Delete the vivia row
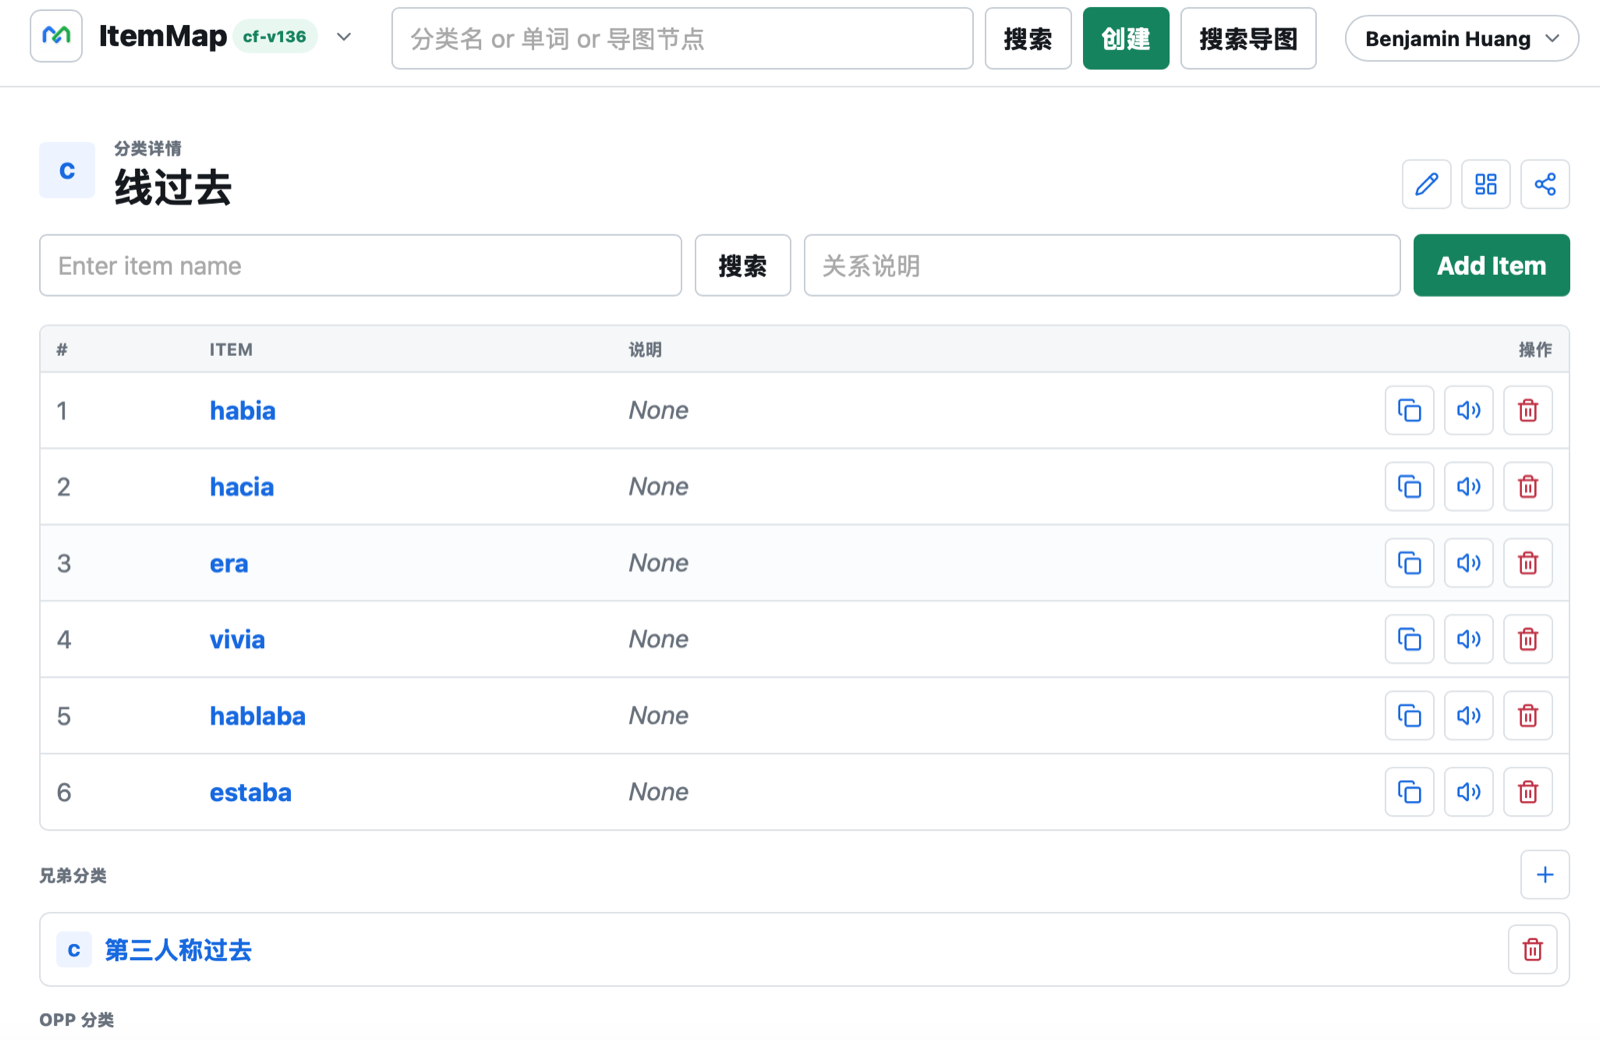The image size is (1600, 1040). 1528,639
